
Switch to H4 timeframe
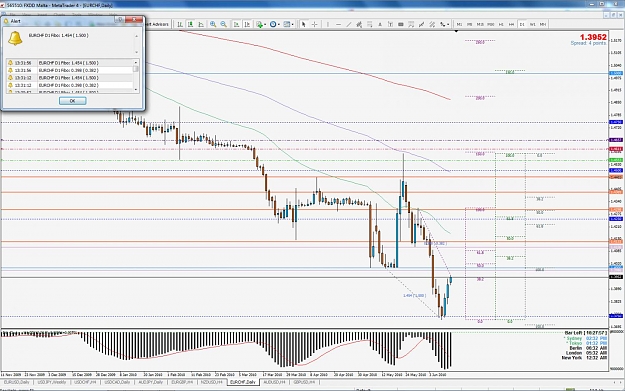[511, 24]
